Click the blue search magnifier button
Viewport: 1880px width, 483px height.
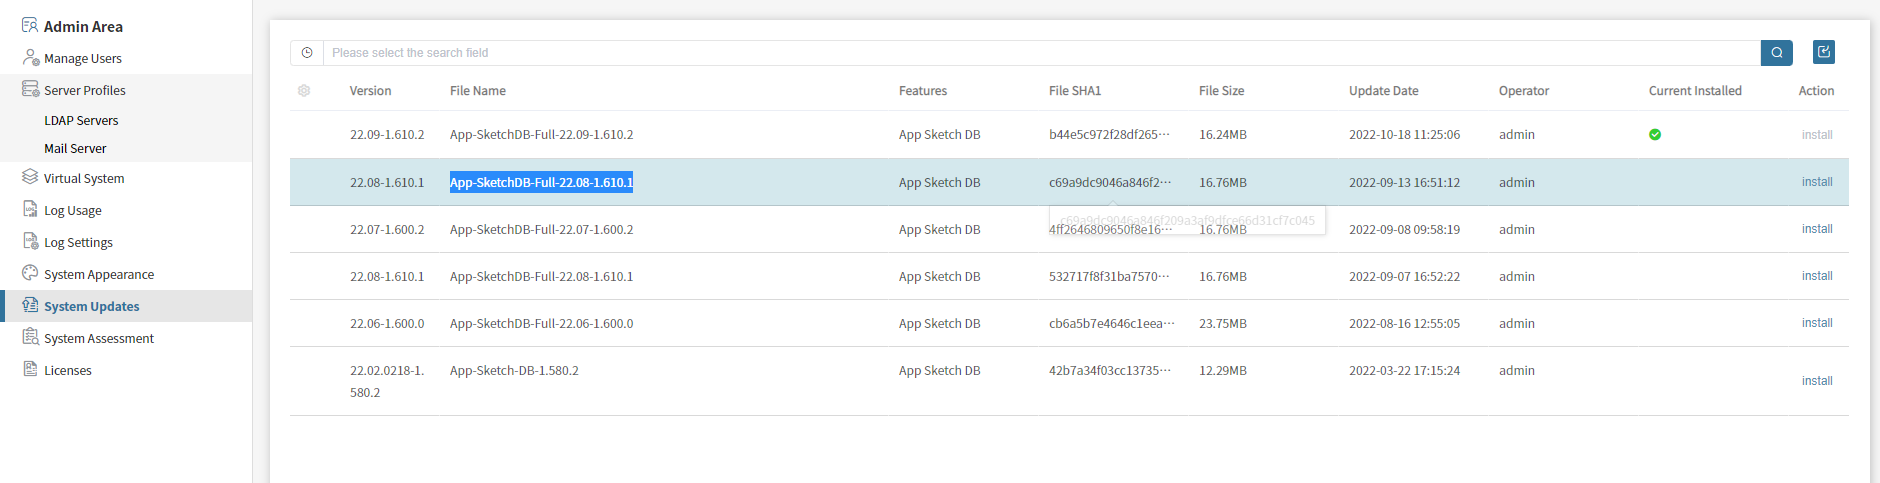tap(1776, 53)
